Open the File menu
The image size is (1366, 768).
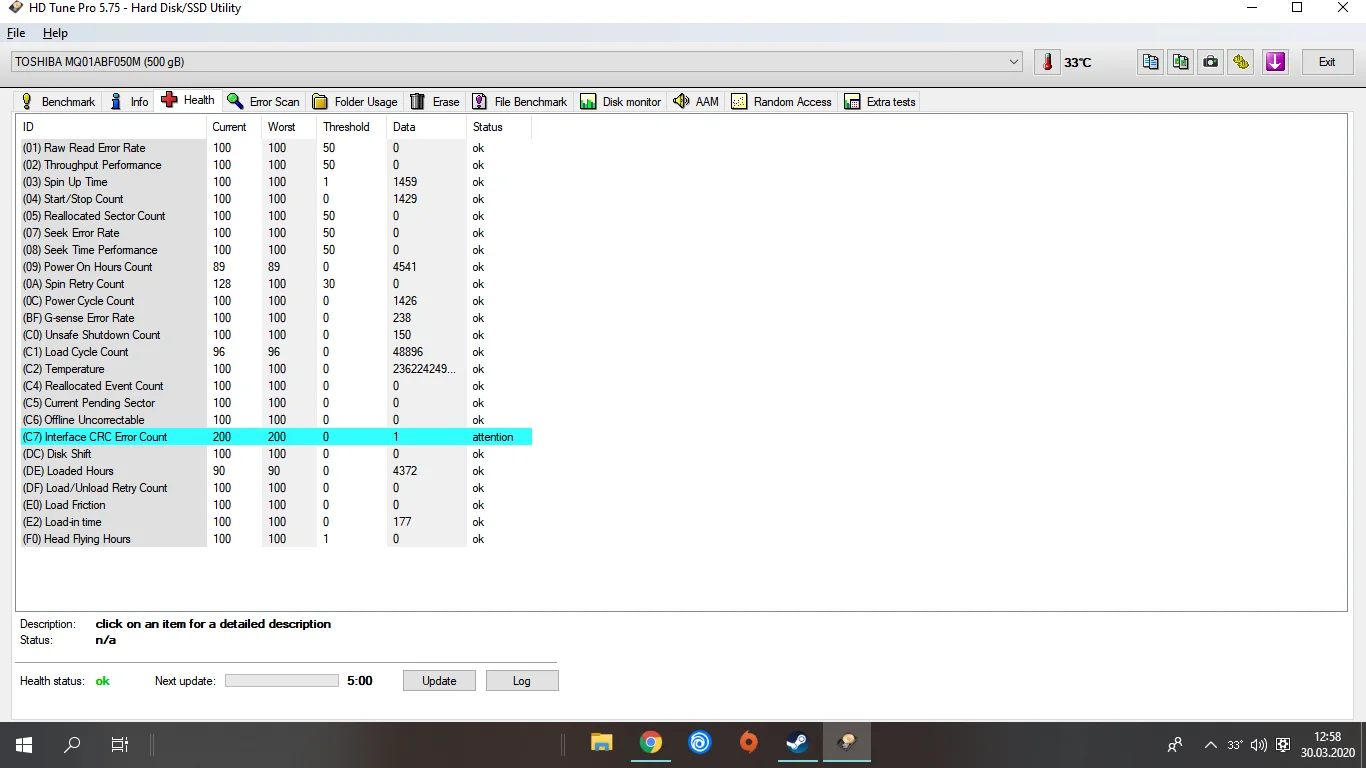point(16,33)
